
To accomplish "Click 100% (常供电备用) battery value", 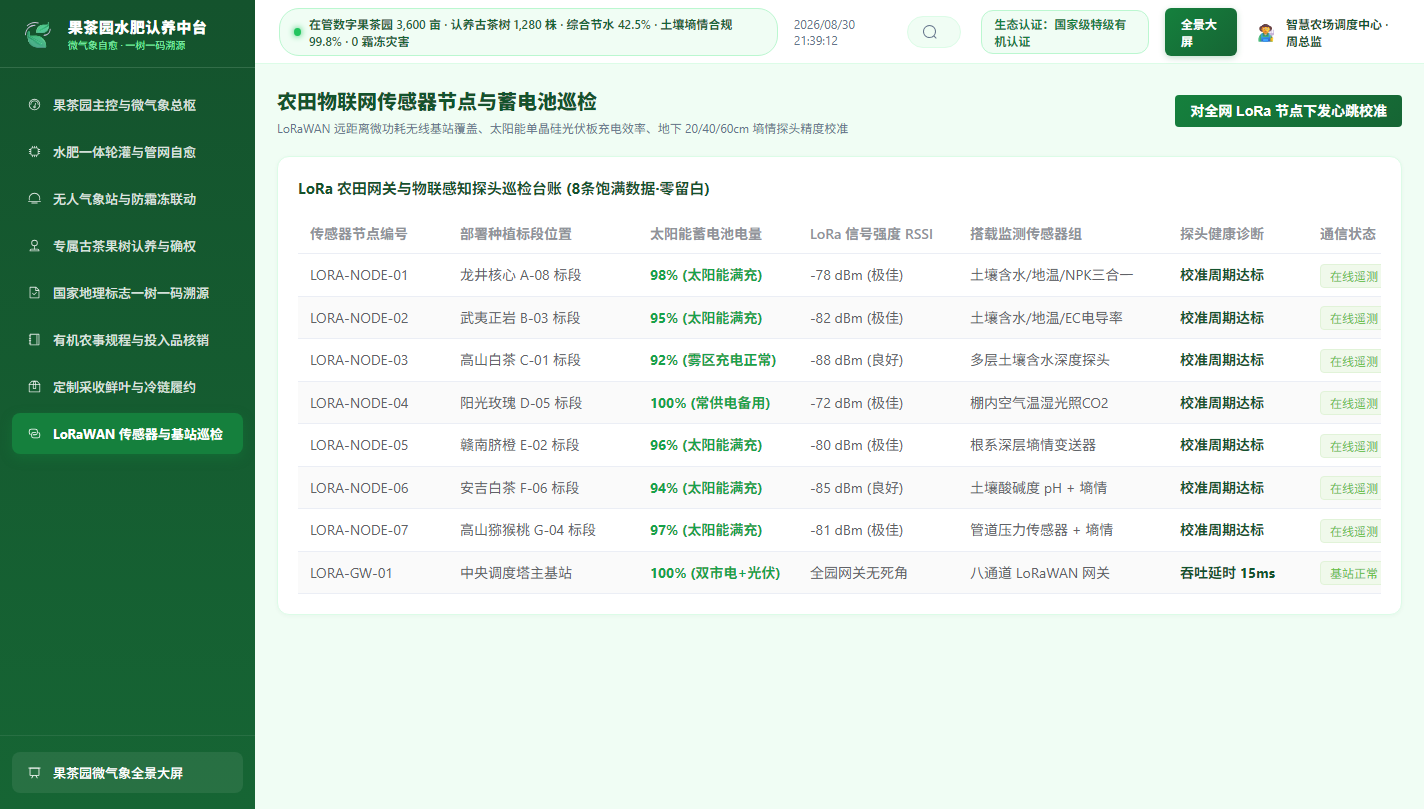I will pyautogui.click(x=710, y=403).
